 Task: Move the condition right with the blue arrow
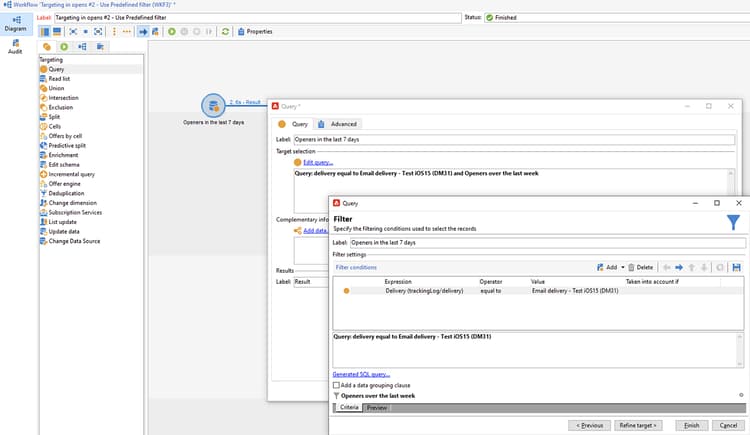(x=679, y=268)
